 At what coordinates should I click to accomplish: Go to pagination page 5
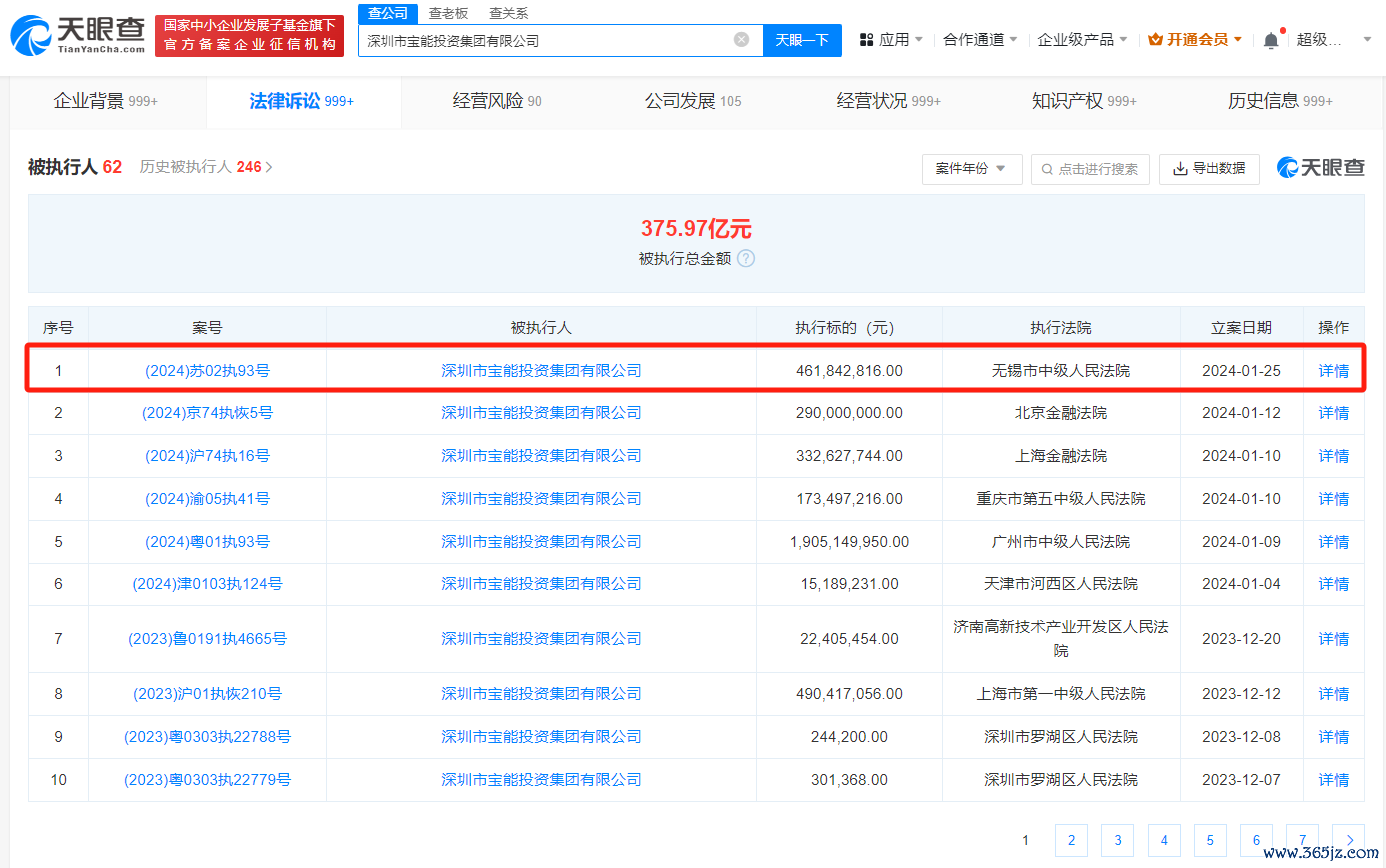point(1210,841)
